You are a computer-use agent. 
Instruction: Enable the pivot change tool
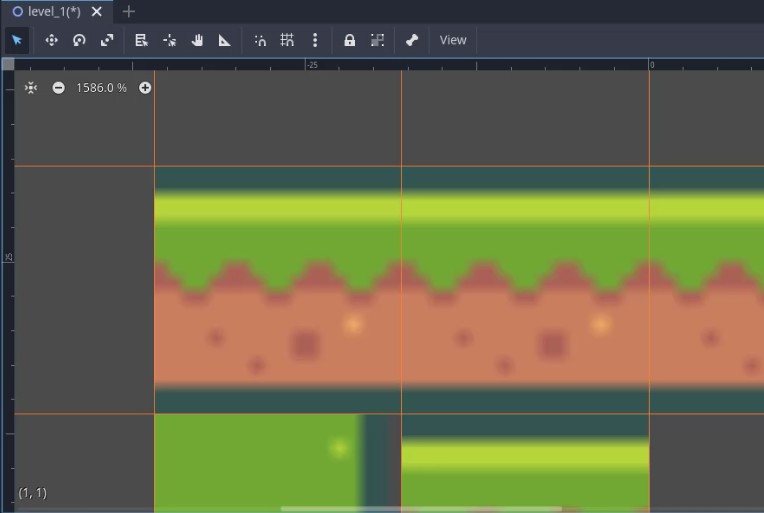(169, 40)
